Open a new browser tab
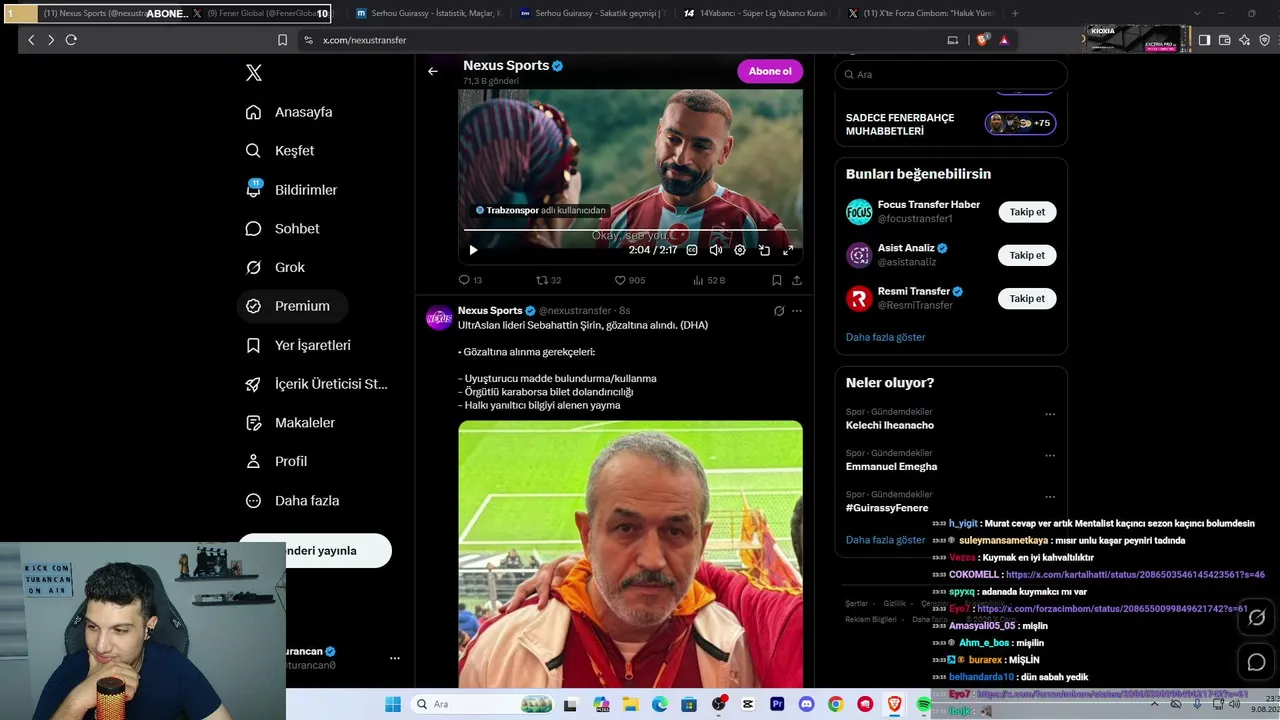 coord(1015,14)
